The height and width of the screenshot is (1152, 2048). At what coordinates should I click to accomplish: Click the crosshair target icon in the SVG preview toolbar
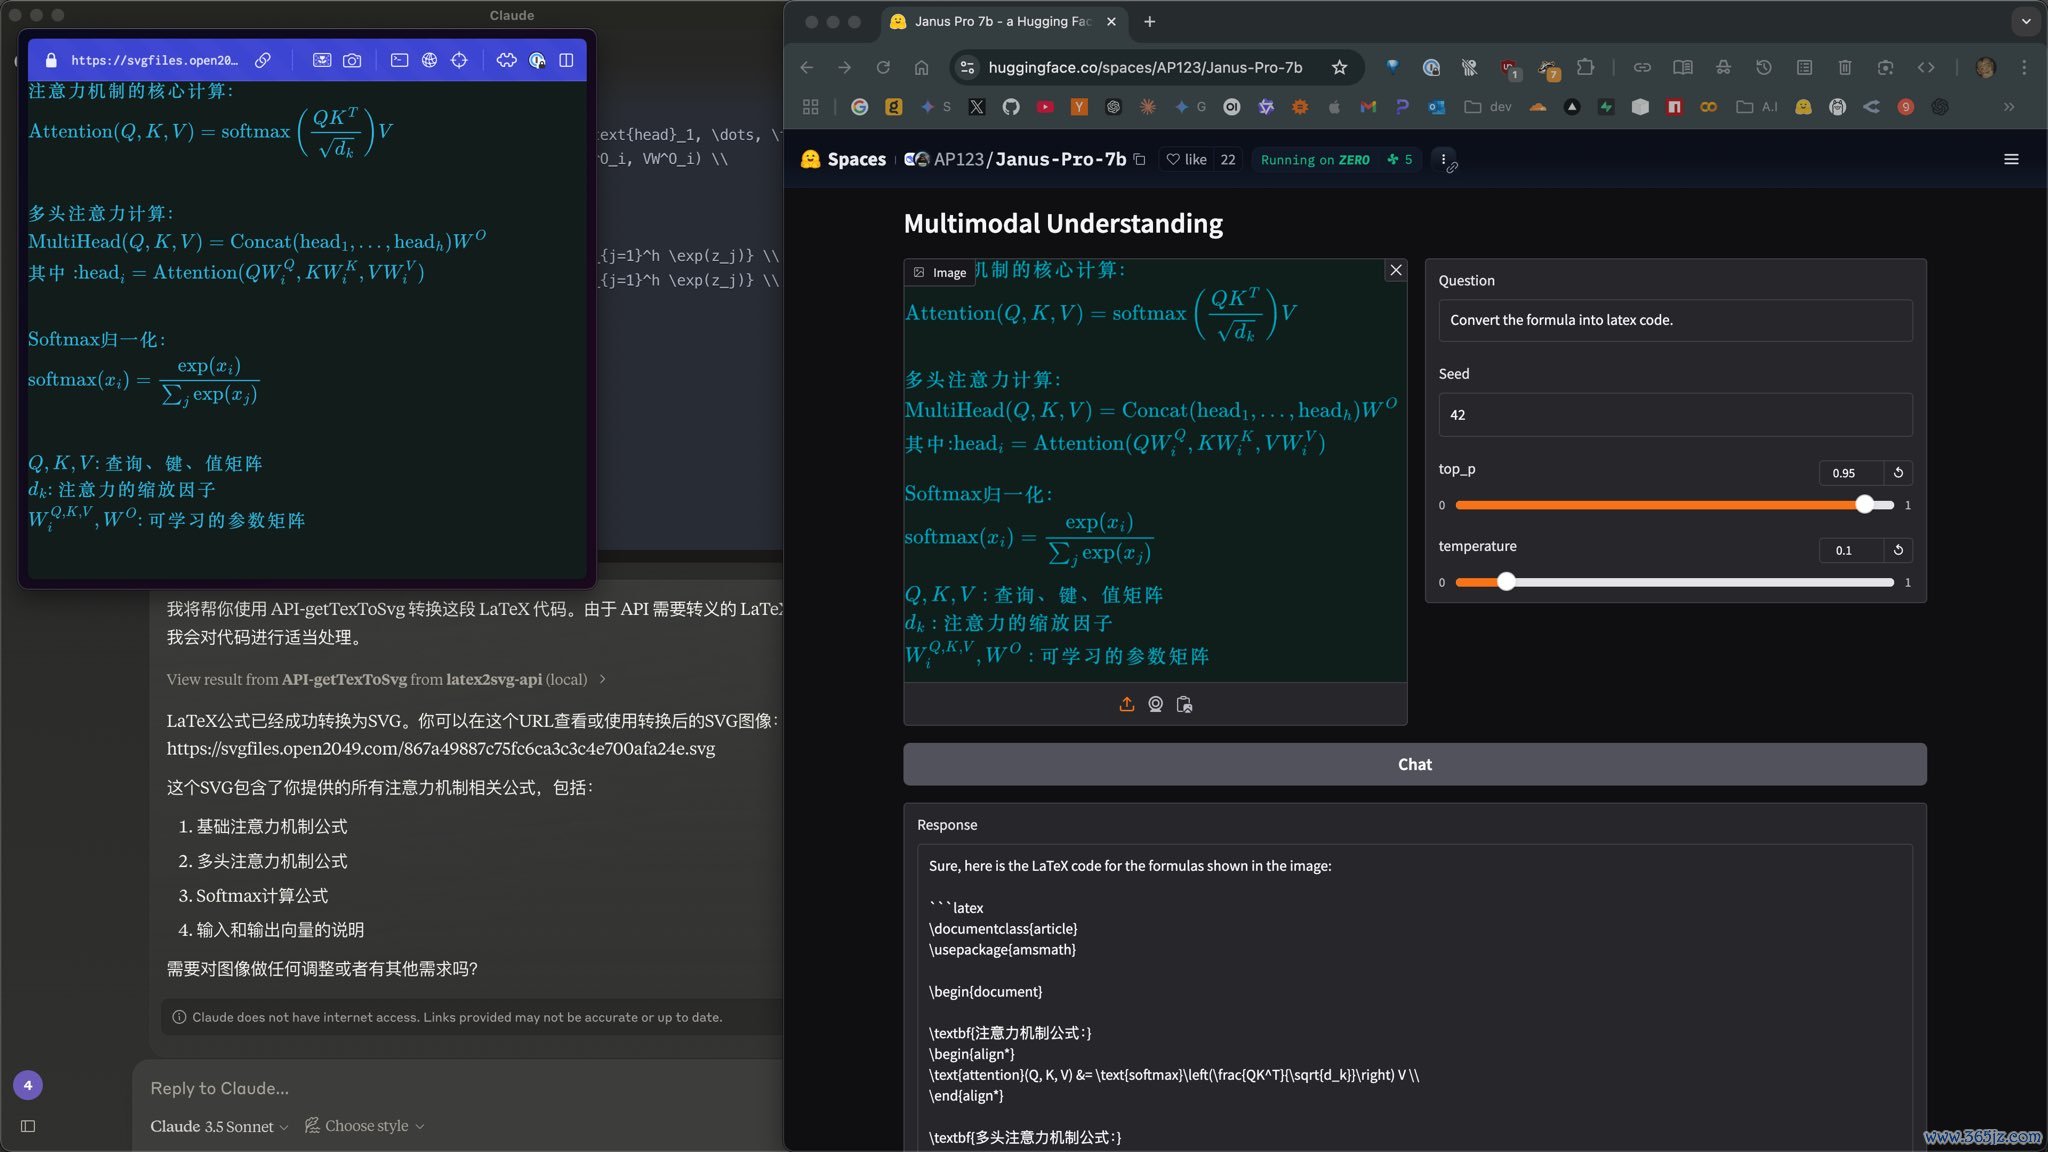click(x=459, y=60)
